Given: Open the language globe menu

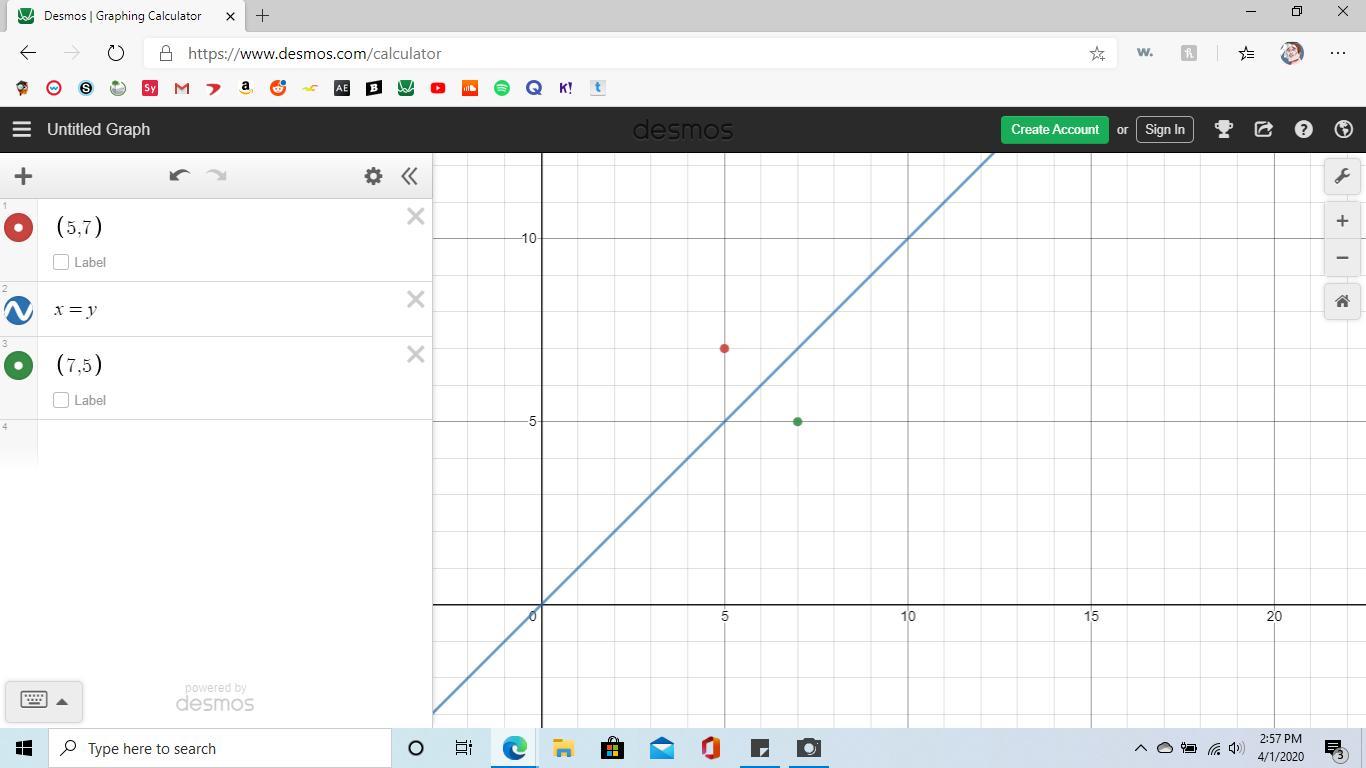Looking at the screenshot, I should coord(1343,129).
